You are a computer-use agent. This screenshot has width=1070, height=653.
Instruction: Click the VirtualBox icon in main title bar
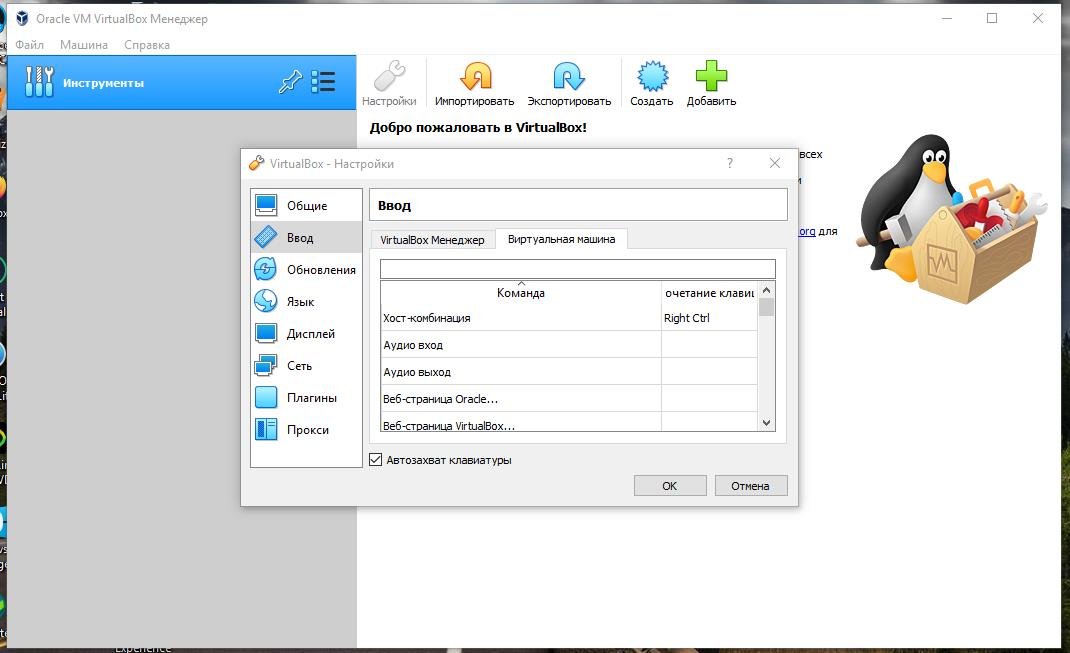click(22, 18)
